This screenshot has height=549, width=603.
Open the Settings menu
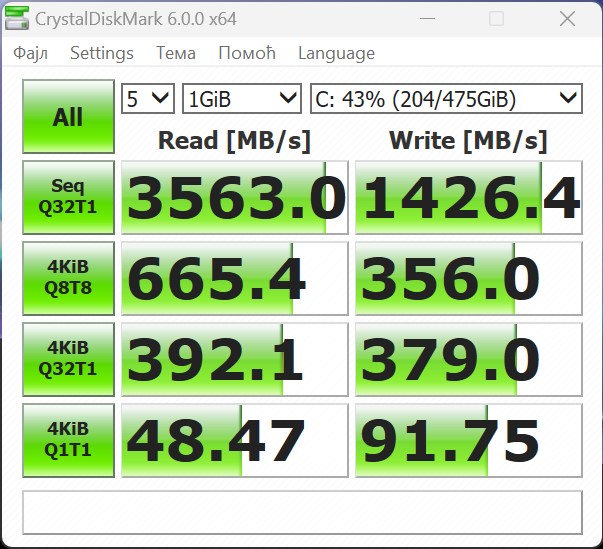click(x=102, y=53)
